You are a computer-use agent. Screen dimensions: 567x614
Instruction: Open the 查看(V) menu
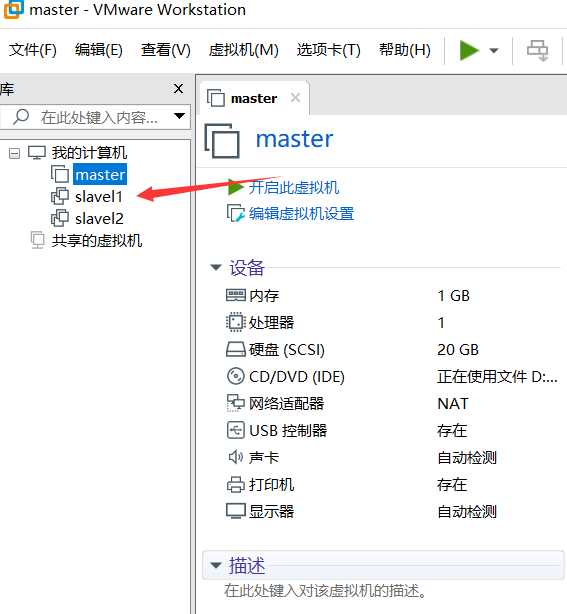(x=166, y=50)
